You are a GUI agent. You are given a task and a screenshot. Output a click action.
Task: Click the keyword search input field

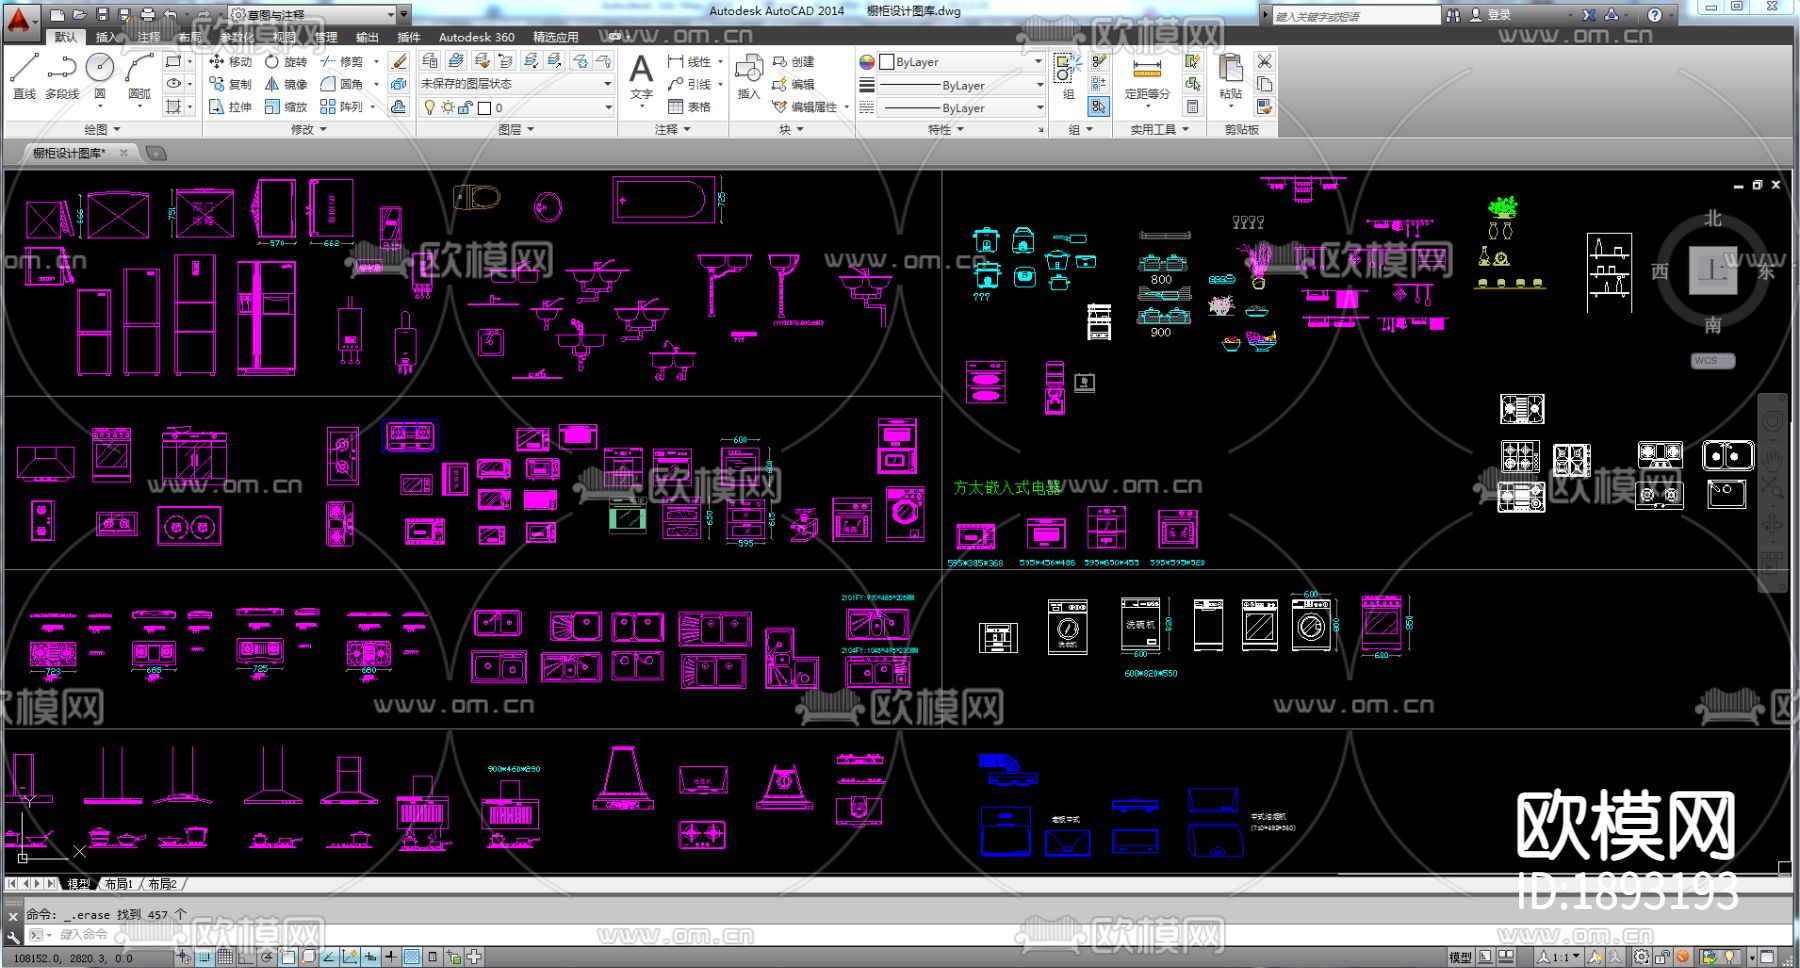click(1355, 16)
